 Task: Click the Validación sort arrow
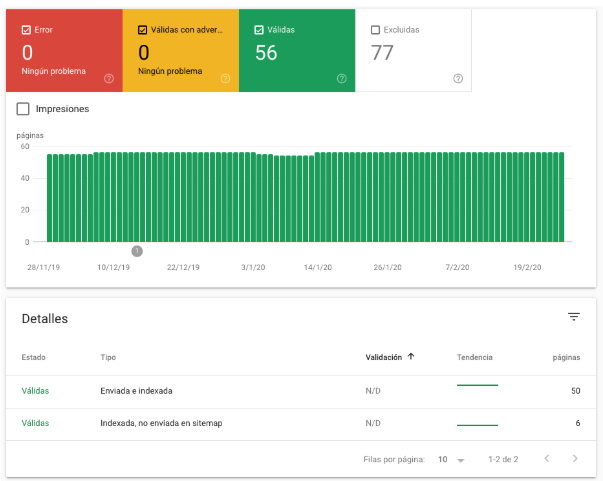[411, 357]
